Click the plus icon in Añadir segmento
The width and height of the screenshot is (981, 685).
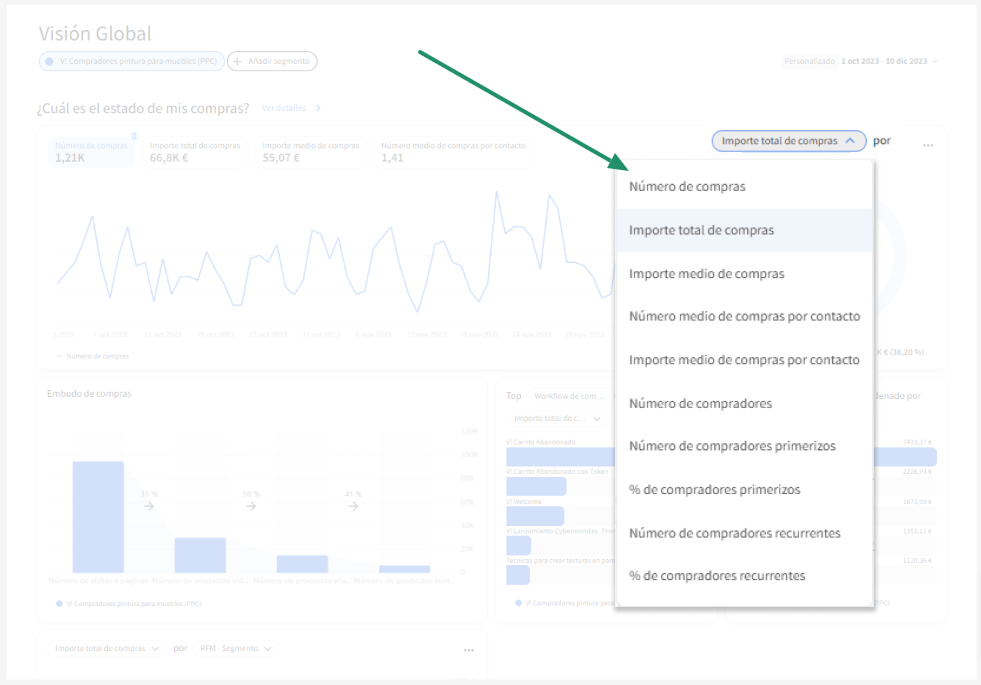[237, 61]
